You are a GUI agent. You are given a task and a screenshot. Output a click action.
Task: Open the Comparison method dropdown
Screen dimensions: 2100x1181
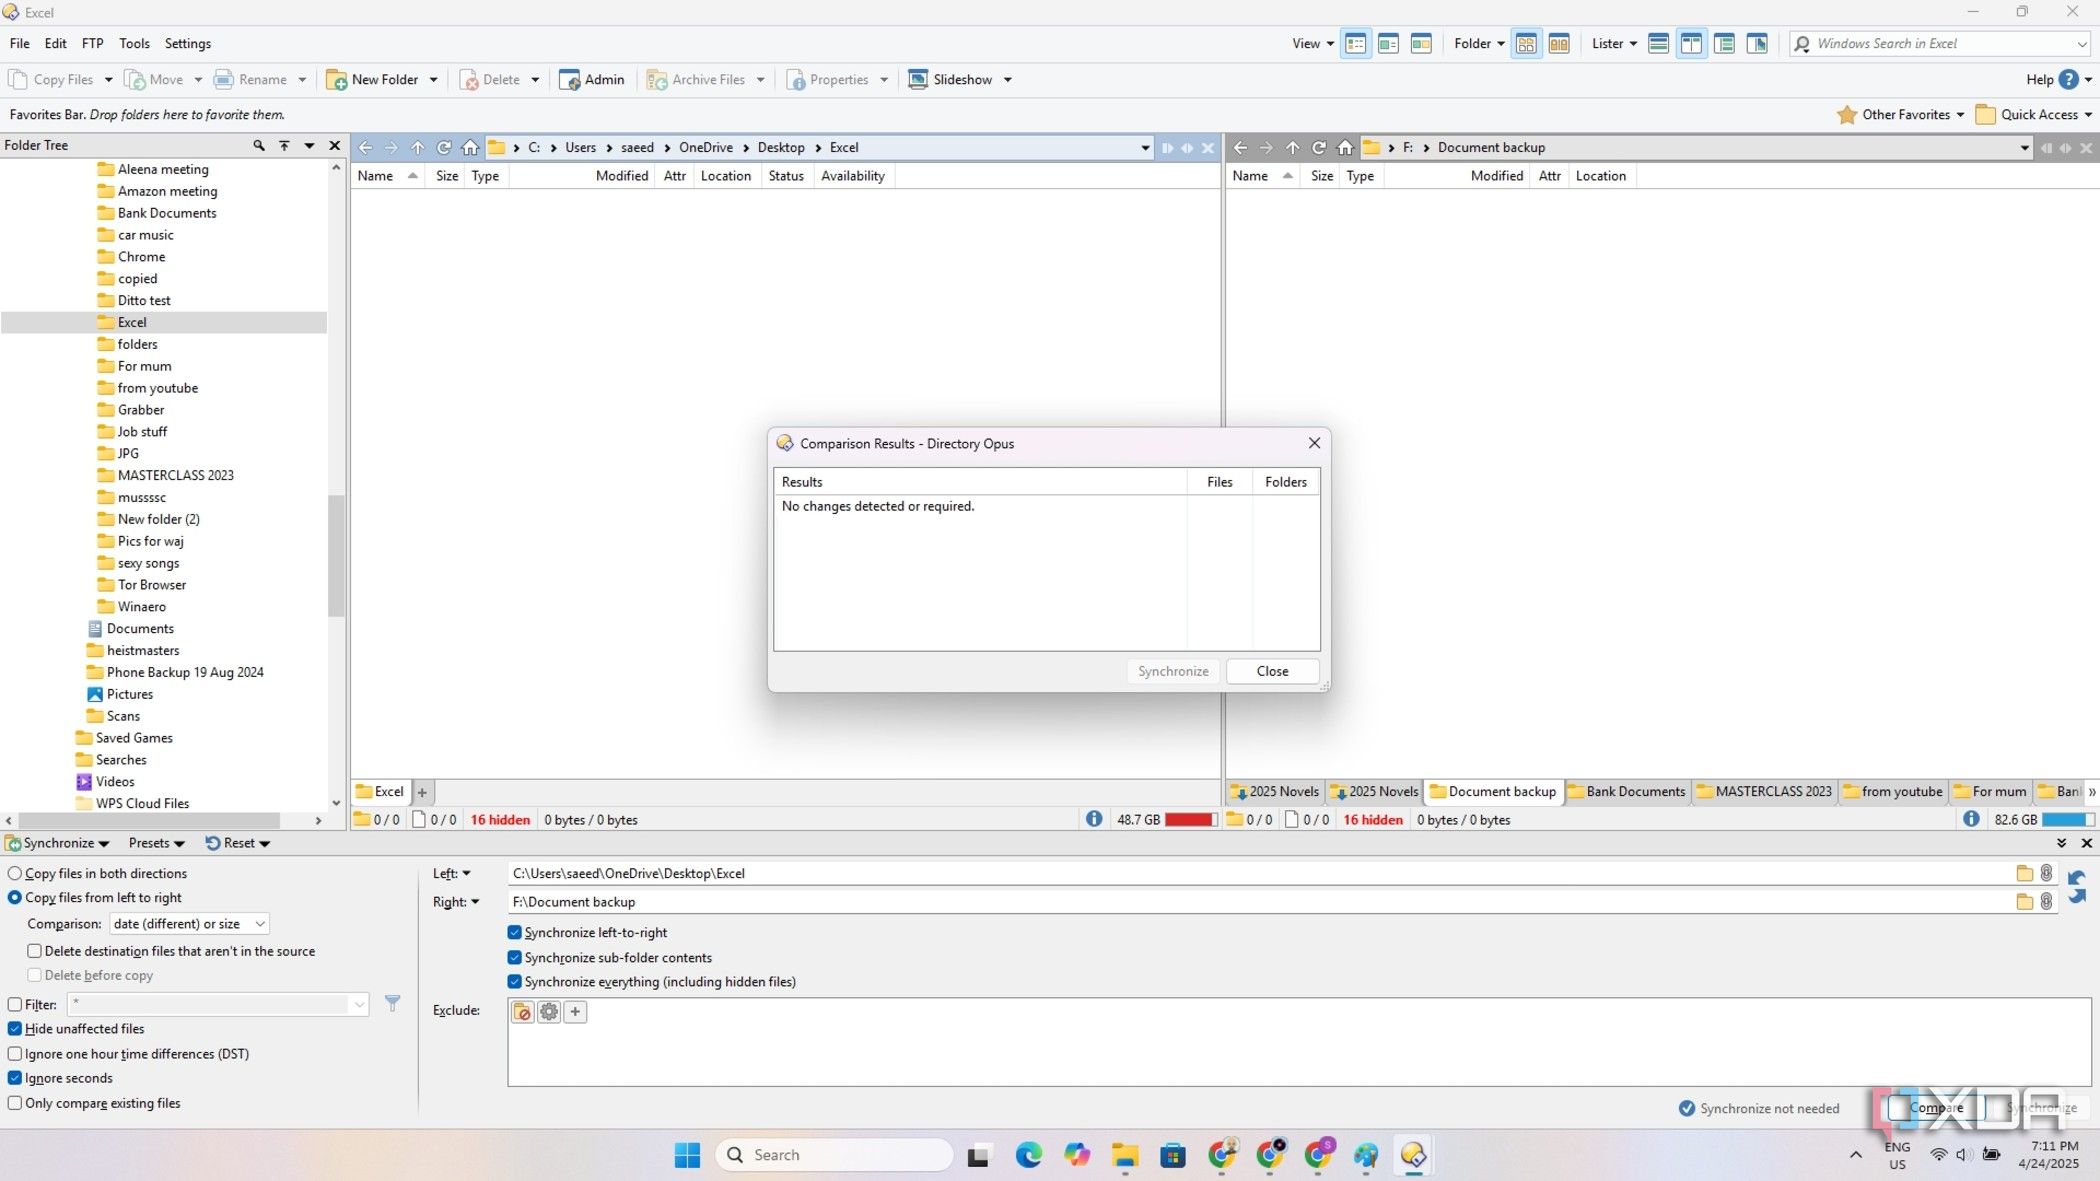pyautogui.click(x=189, y=924)
